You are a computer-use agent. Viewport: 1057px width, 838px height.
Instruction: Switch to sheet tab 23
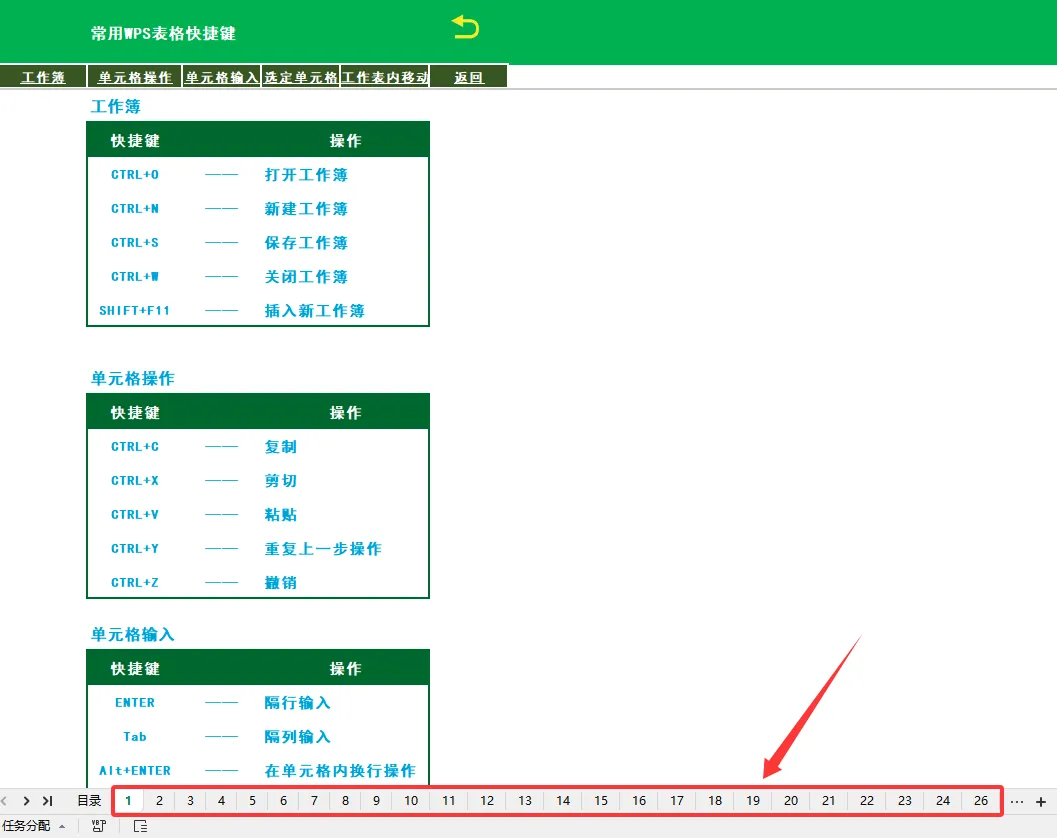[905, 801]
